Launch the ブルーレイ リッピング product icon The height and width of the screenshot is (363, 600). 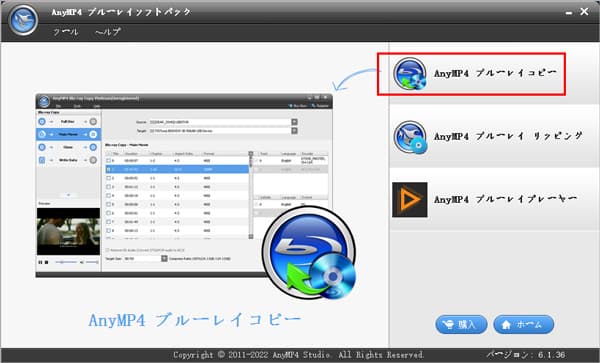410,137
